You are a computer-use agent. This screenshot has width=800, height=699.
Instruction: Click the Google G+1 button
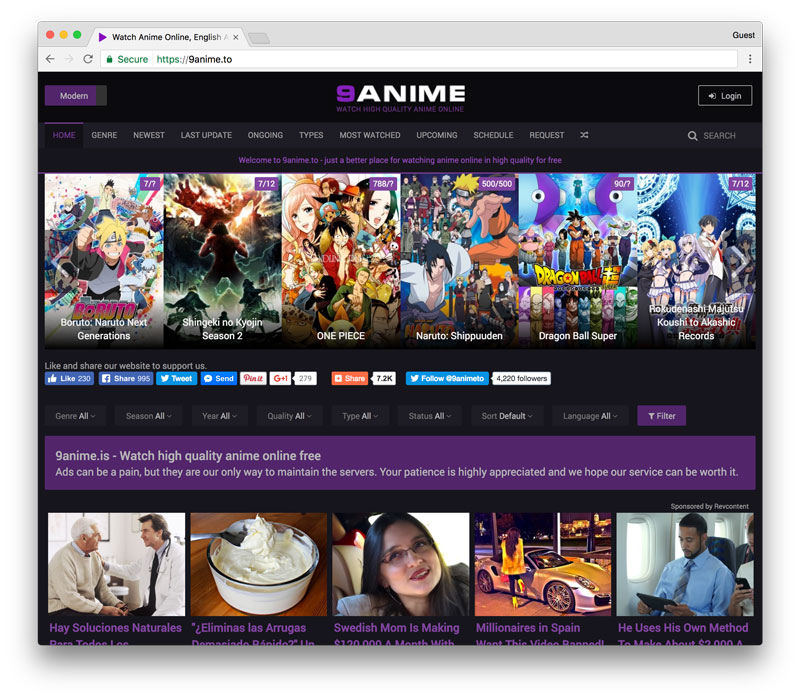click(280, 379)
